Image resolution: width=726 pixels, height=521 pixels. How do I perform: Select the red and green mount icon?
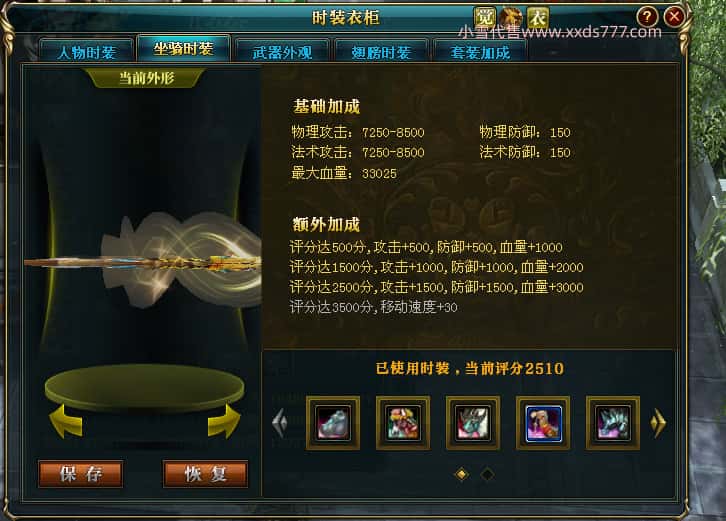pos(403,423)
